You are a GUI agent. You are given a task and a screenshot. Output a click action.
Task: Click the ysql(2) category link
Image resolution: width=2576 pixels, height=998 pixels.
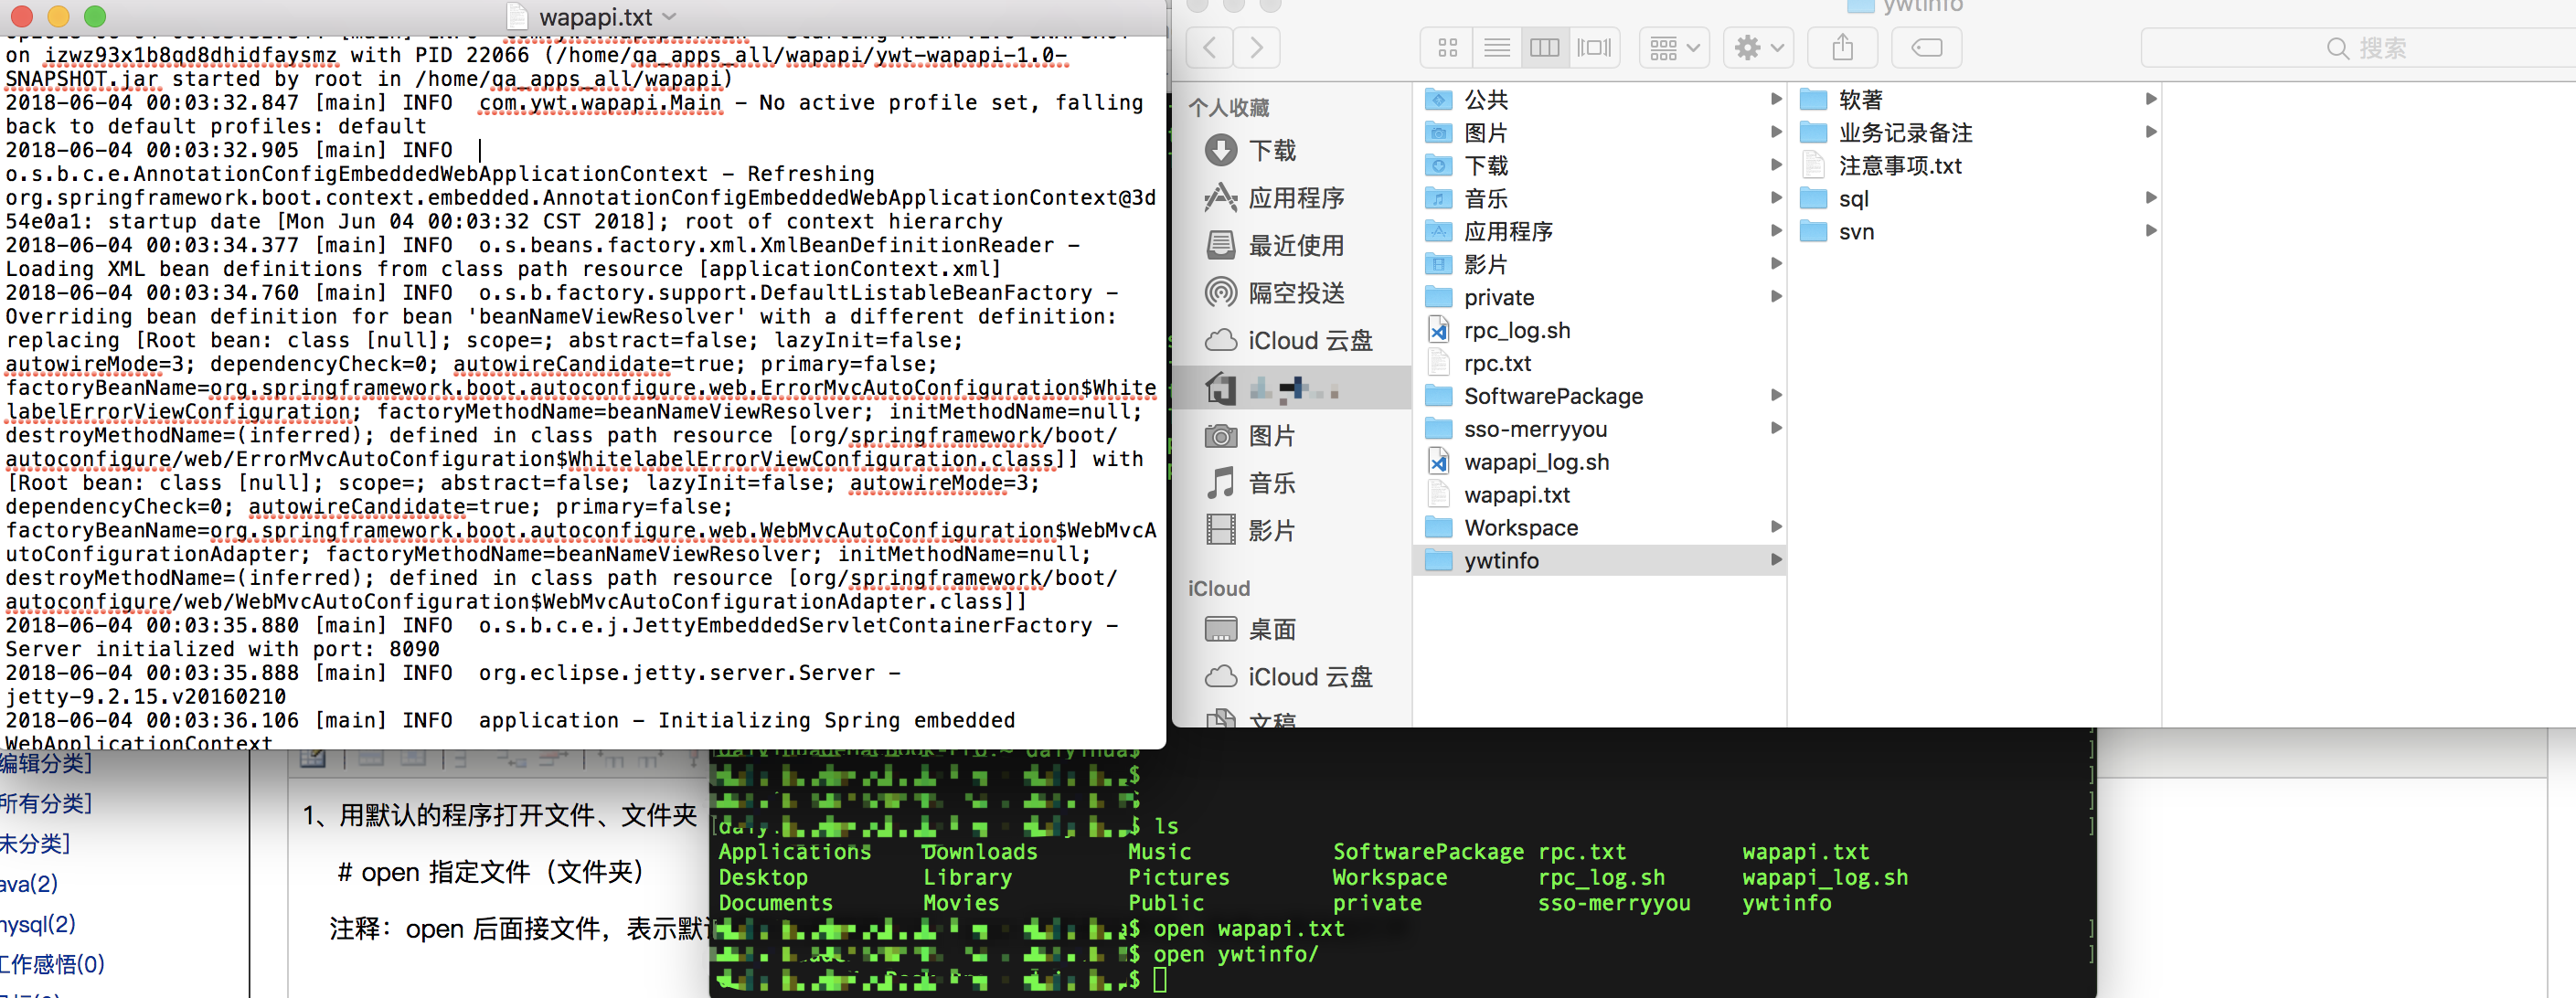point(37,924)
